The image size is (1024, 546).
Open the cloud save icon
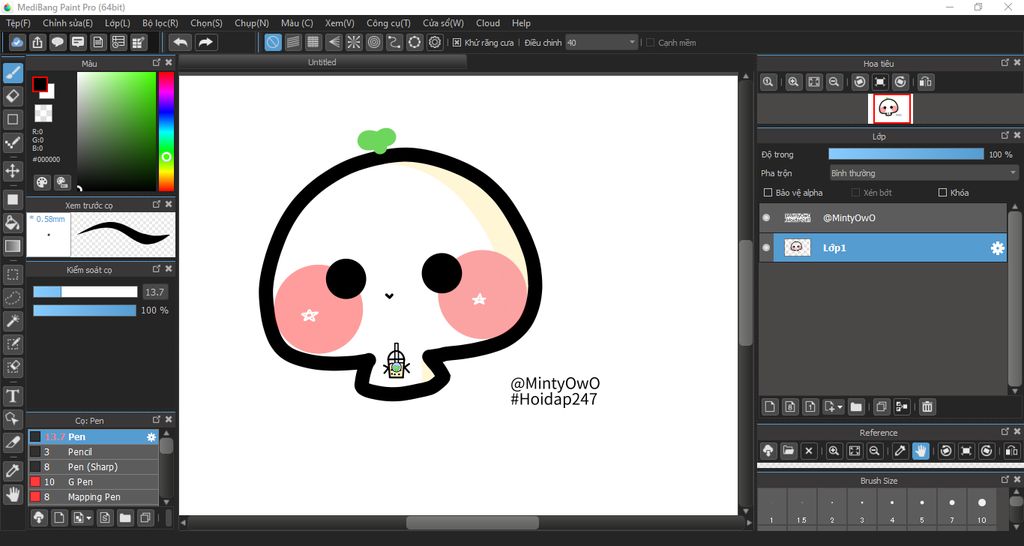tap(17, 42)
